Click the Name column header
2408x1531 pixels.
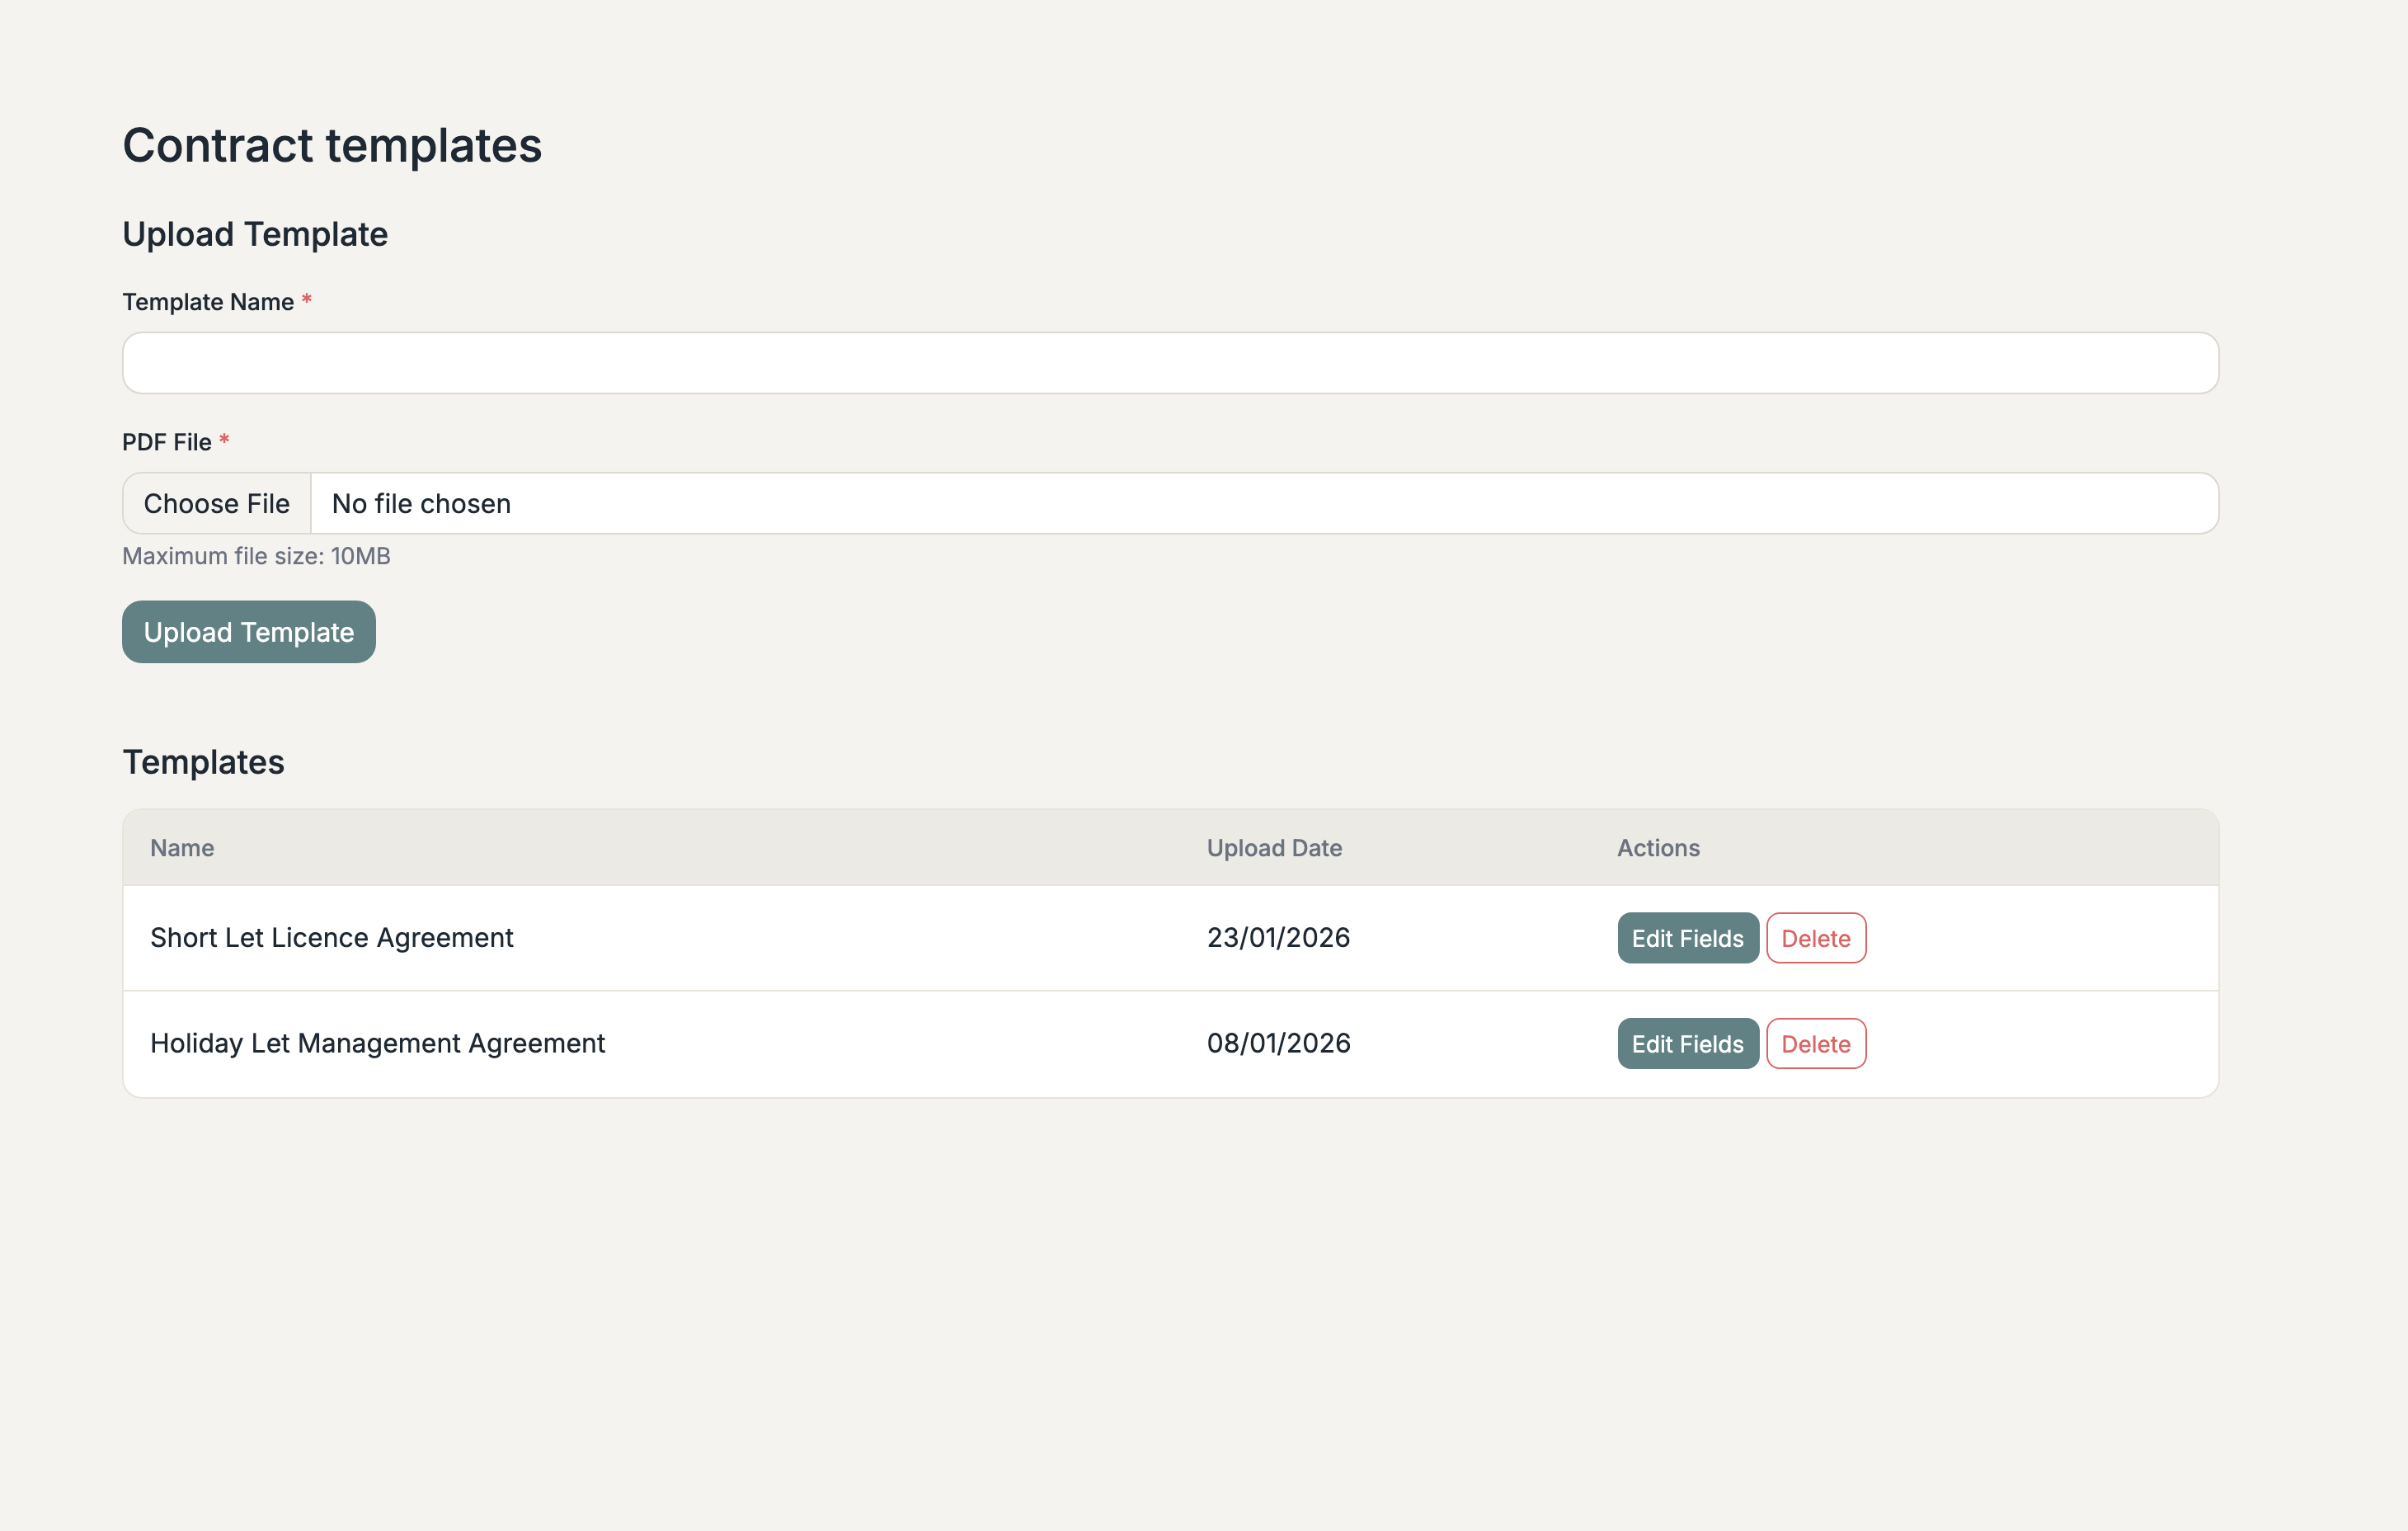(181, 847)
